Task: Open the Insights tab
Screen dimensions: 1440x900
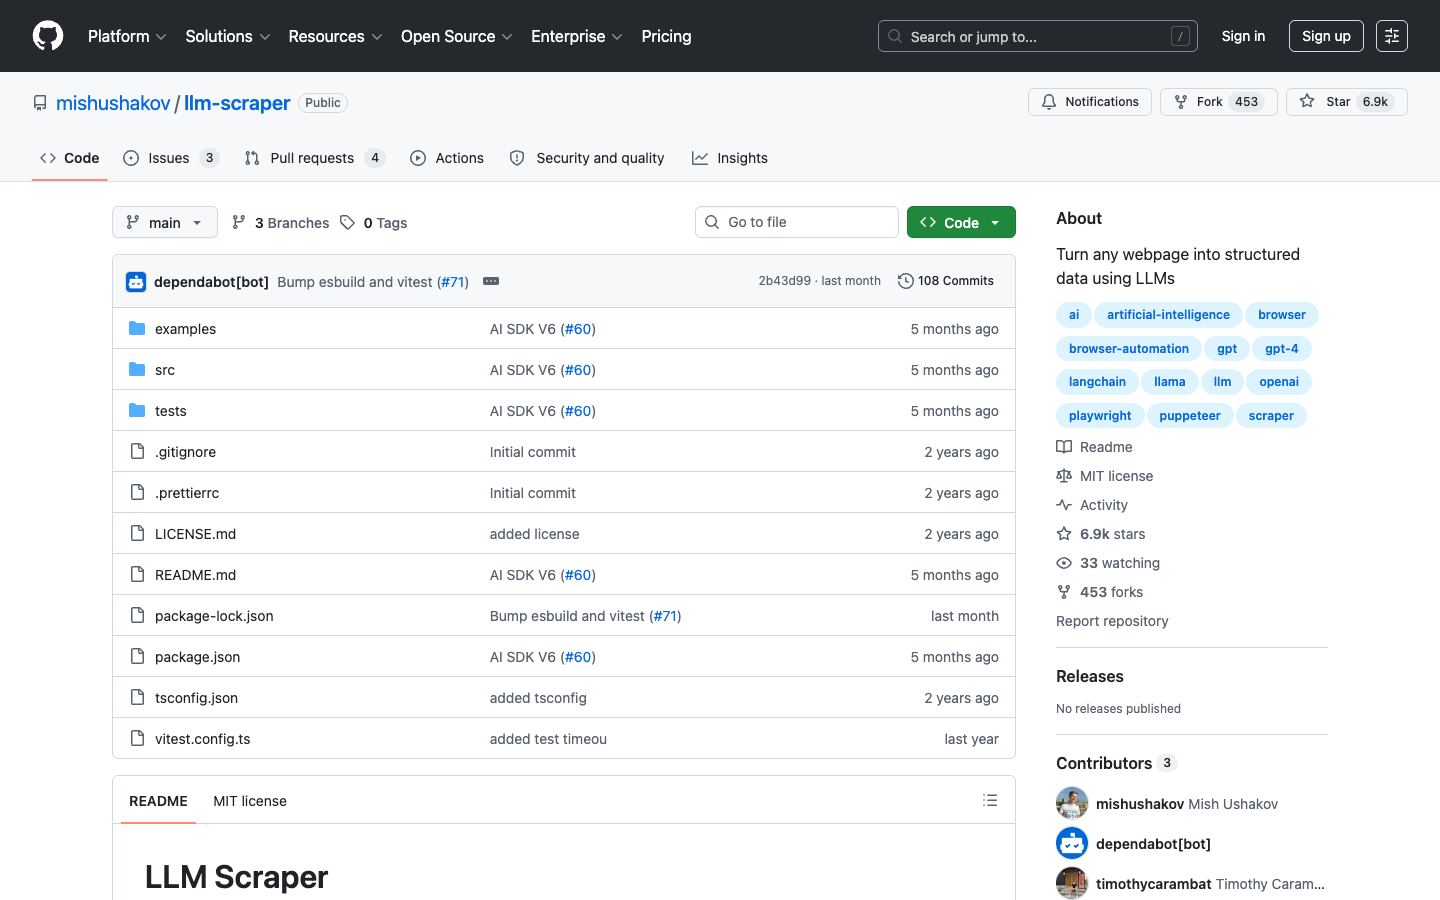Action: click(x=730, y=158)
